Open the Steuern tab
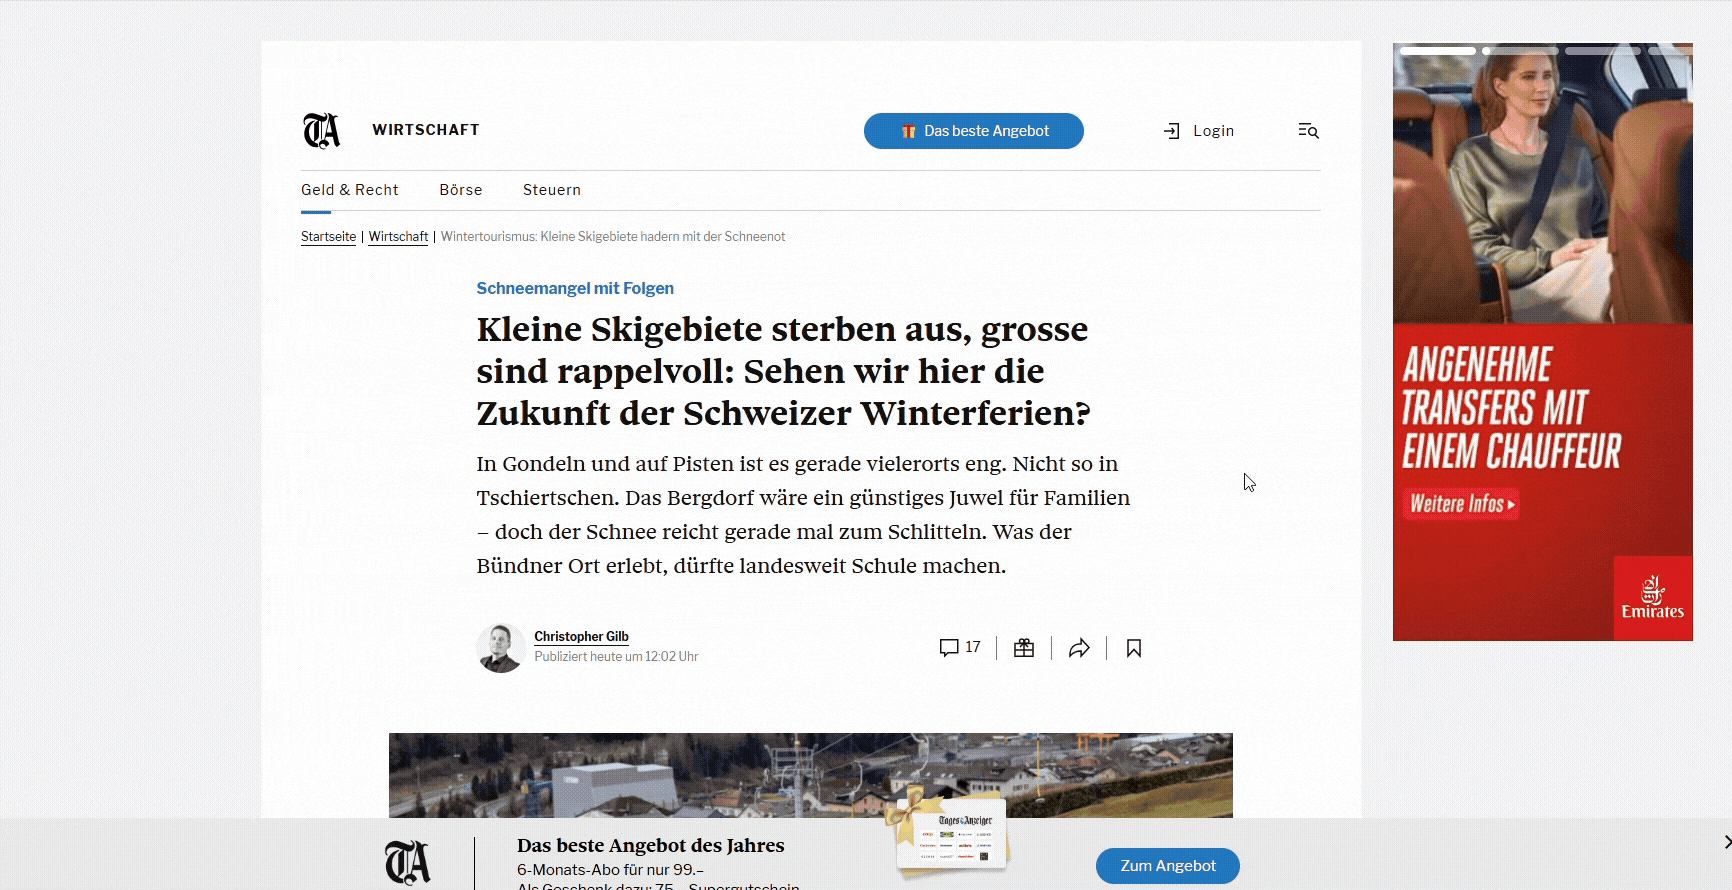This screenshot has width=1732, height=890. point(552,190)
